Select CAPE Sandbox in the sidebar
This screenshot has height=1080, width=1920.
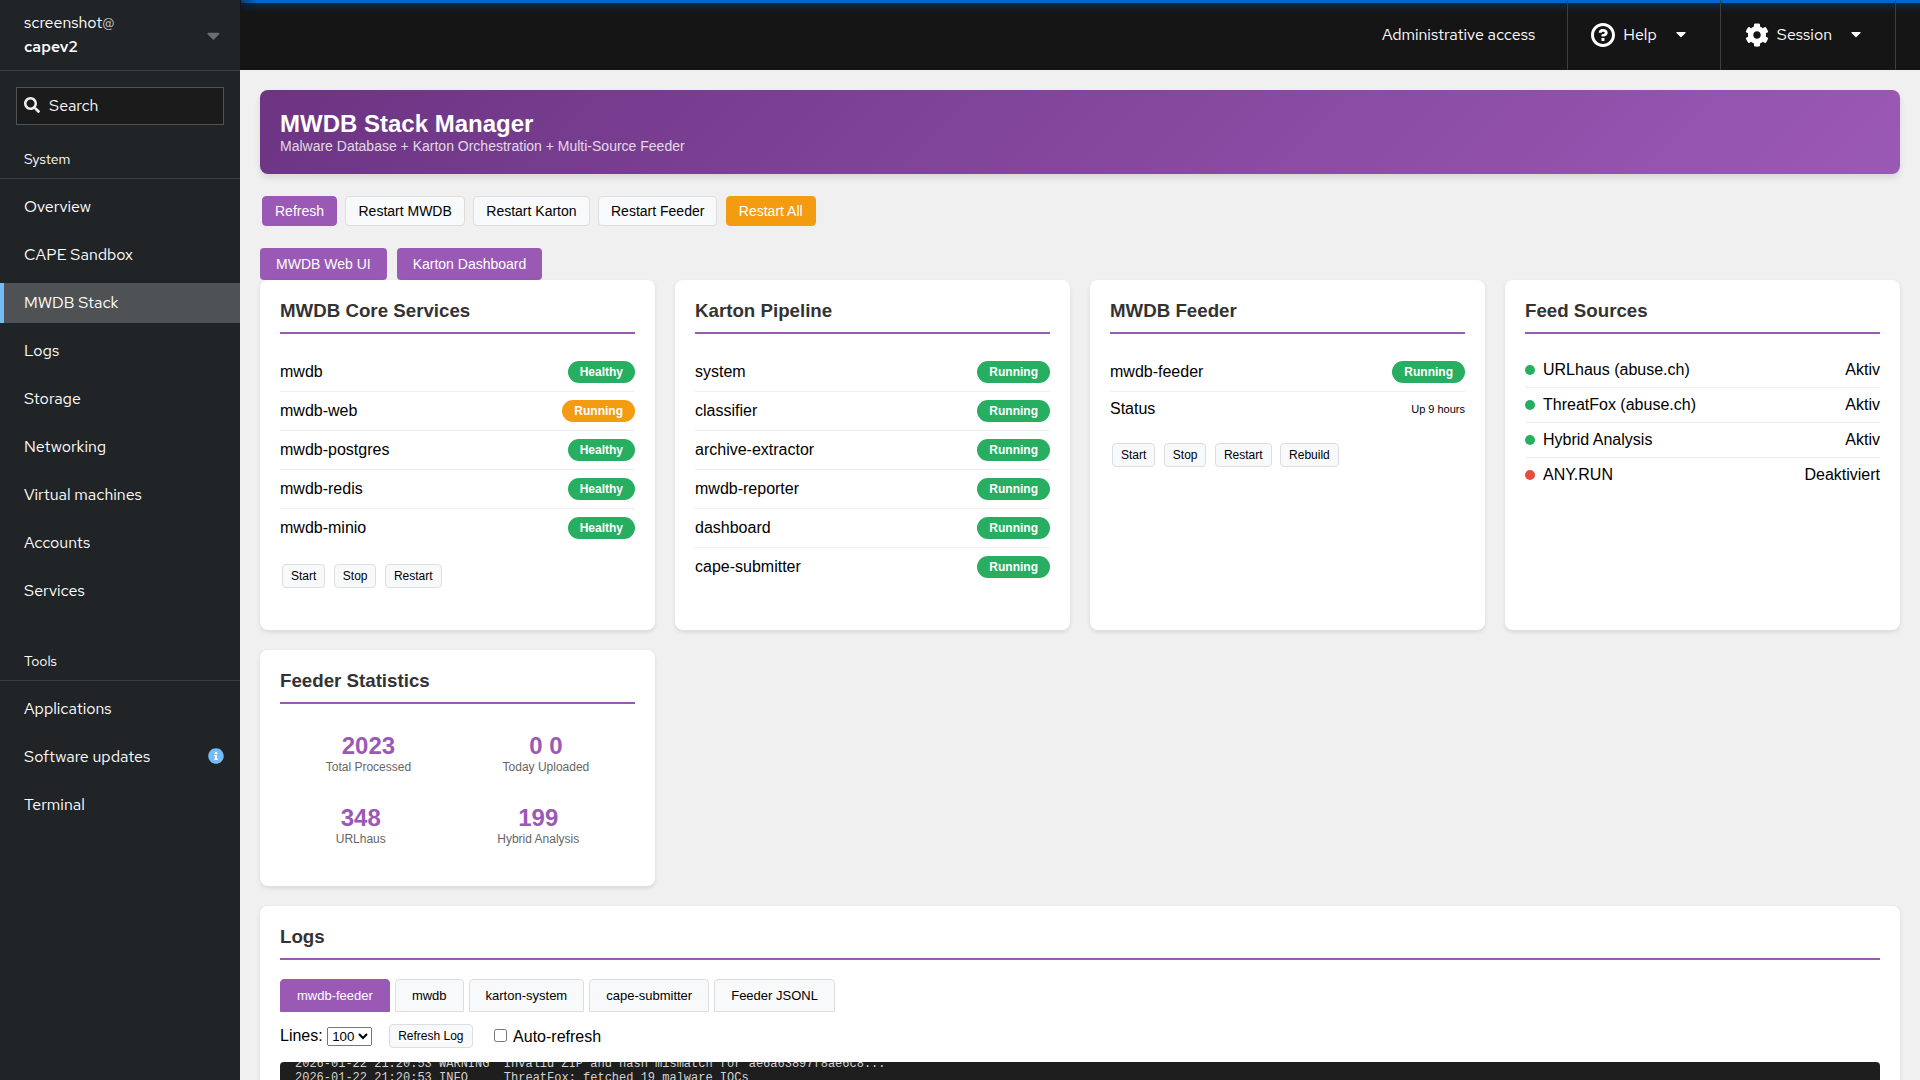tap(78, 254)
